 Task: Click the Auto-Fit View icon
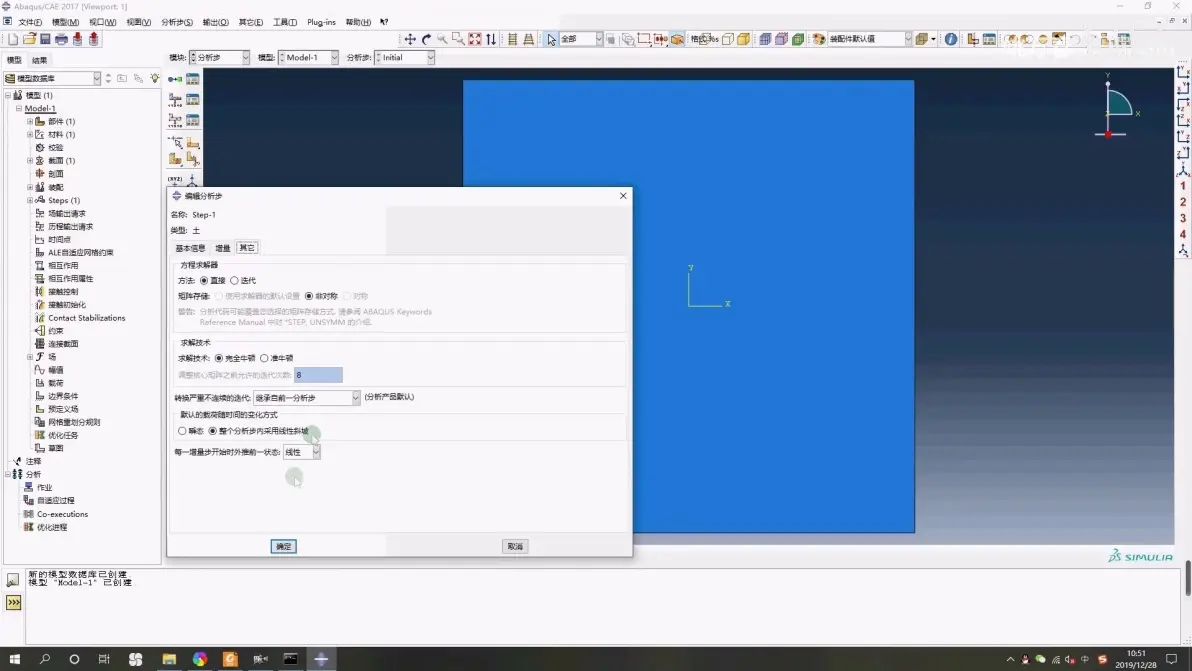click(x=475, y=39)
